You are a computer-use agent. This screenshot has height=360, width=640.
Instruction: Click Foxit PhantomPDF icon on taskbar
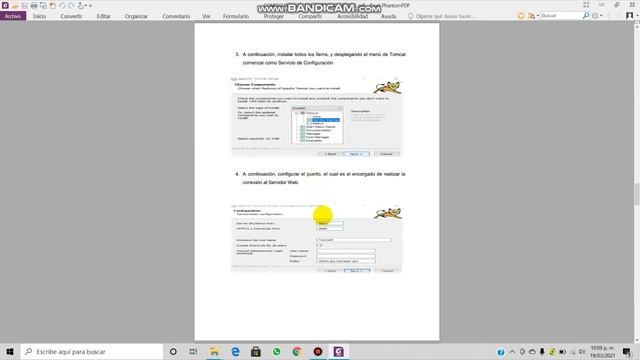click(x=338, y=351)
